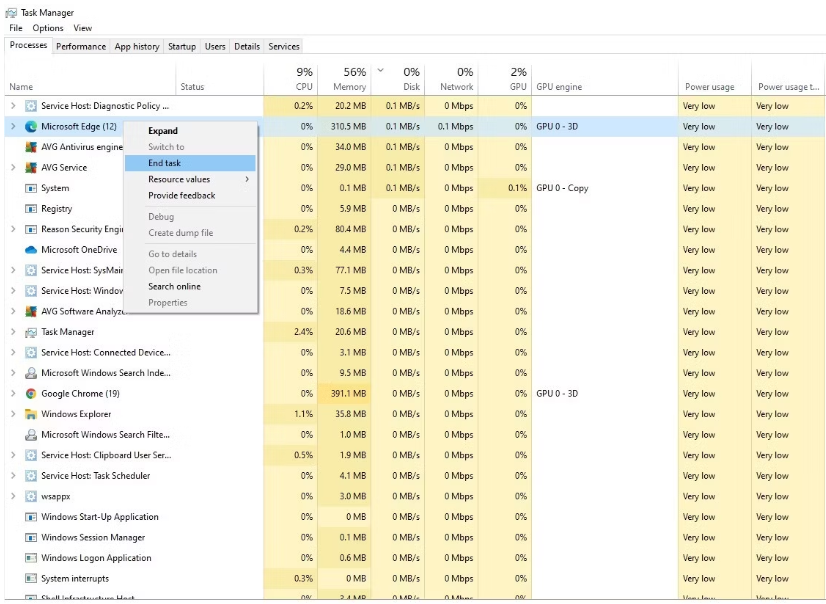Open the Options menu
The width and height of the screenshot is (826, 604).
click(x=47, y=28)
